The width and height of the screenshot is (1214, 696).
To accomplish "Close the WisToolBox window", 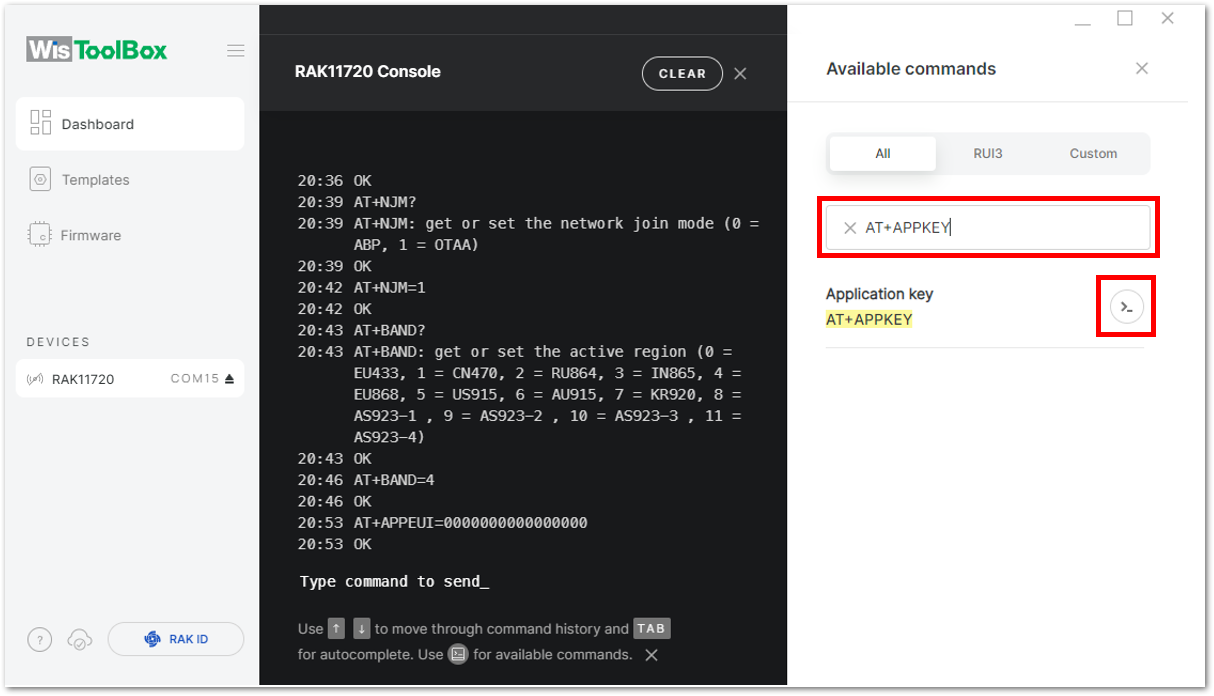I will tap(1167, 18).
